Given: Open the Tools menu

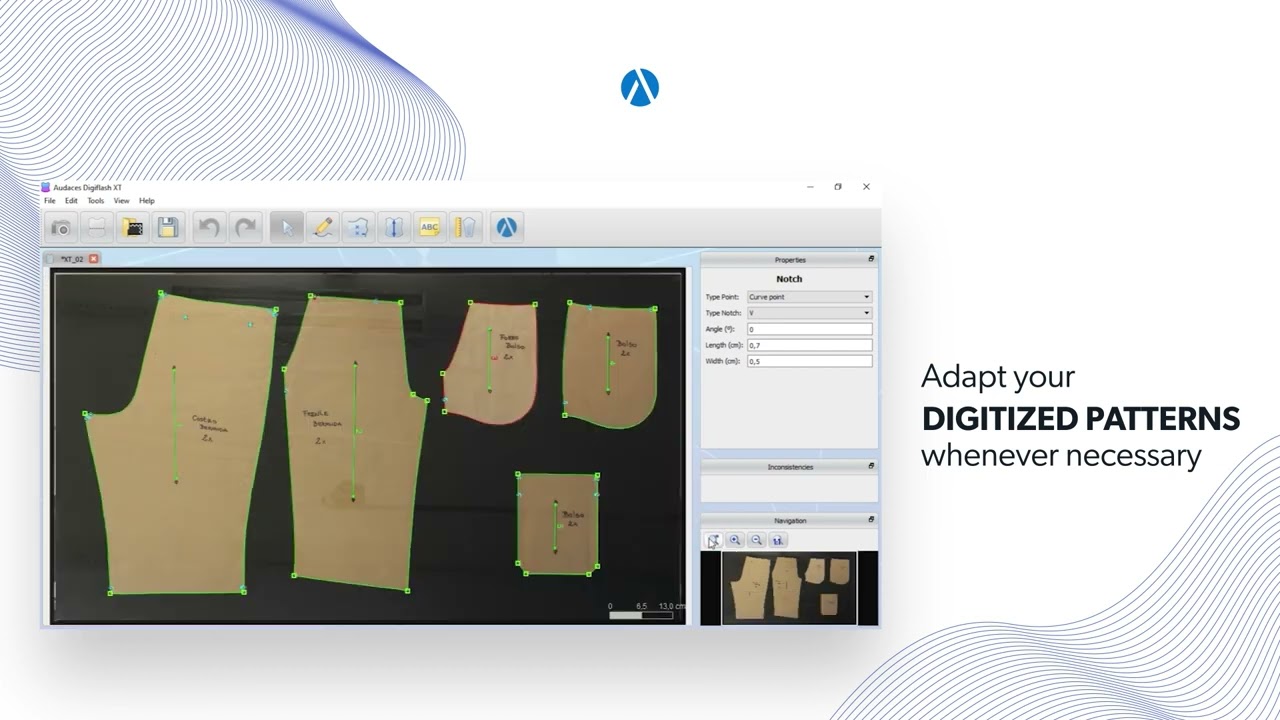Looking at the screenshot, I should point(95,201).
